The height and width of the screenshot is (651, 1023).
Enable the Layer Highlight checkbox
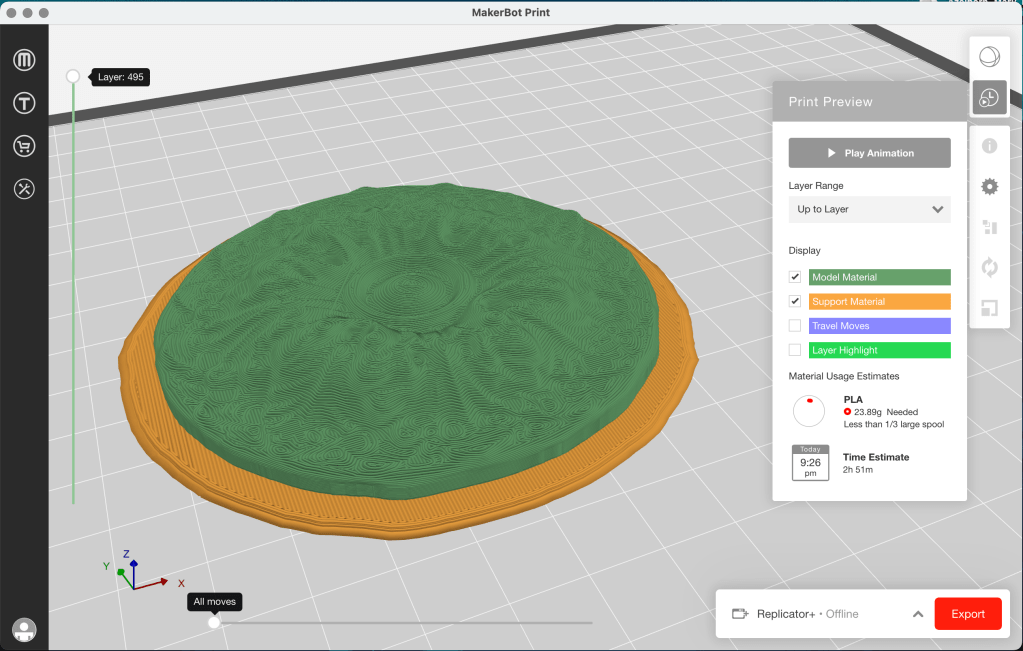(x=795, y=350)
